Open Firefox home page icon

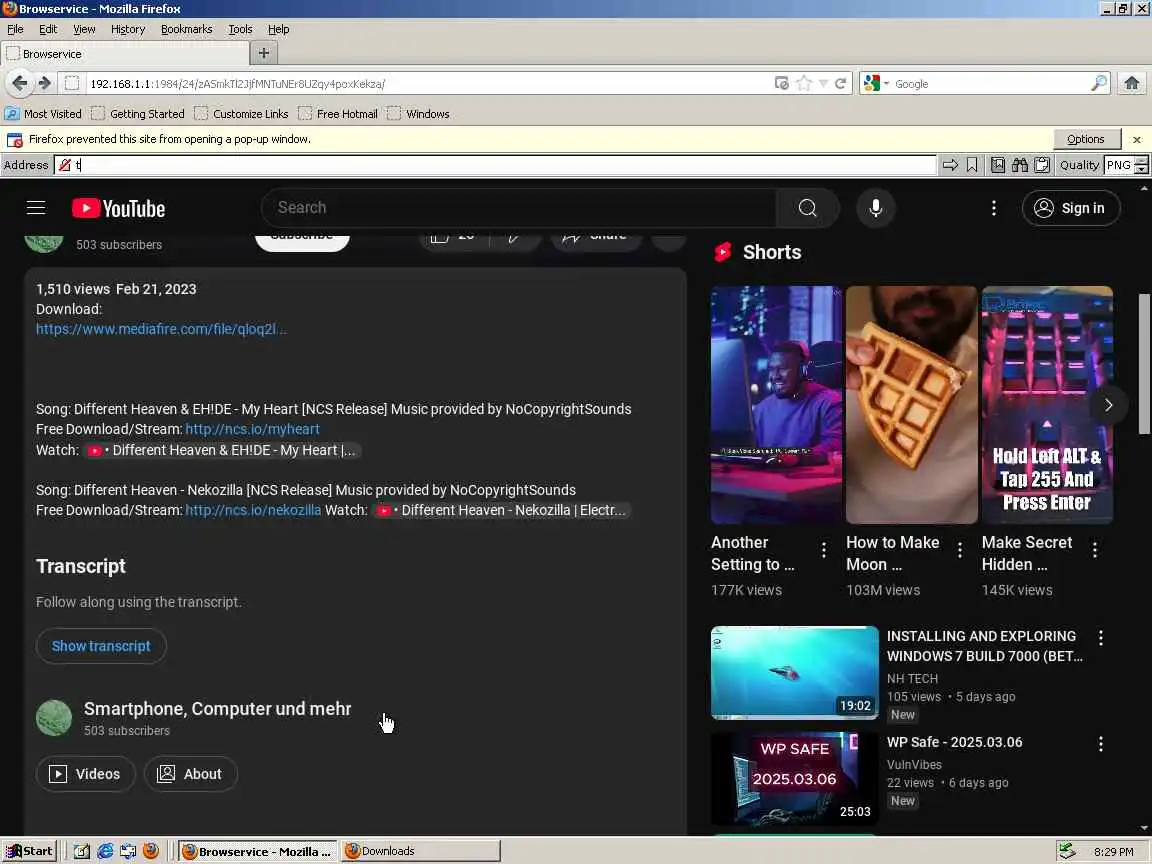tap(1131, 83)
